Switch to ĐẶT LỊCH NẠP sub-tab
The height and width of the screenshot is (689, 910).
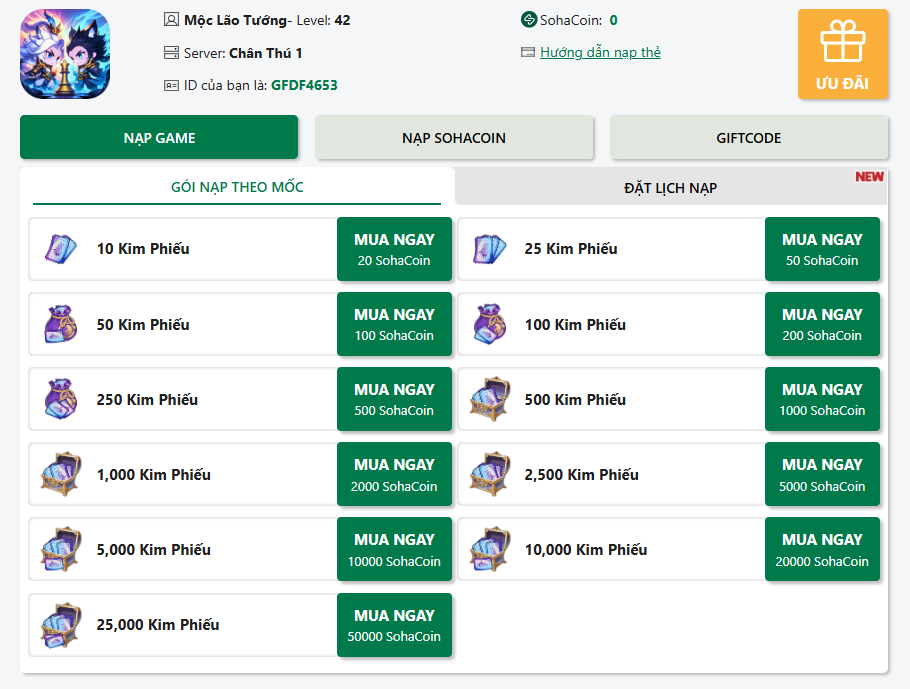(670, 188)
